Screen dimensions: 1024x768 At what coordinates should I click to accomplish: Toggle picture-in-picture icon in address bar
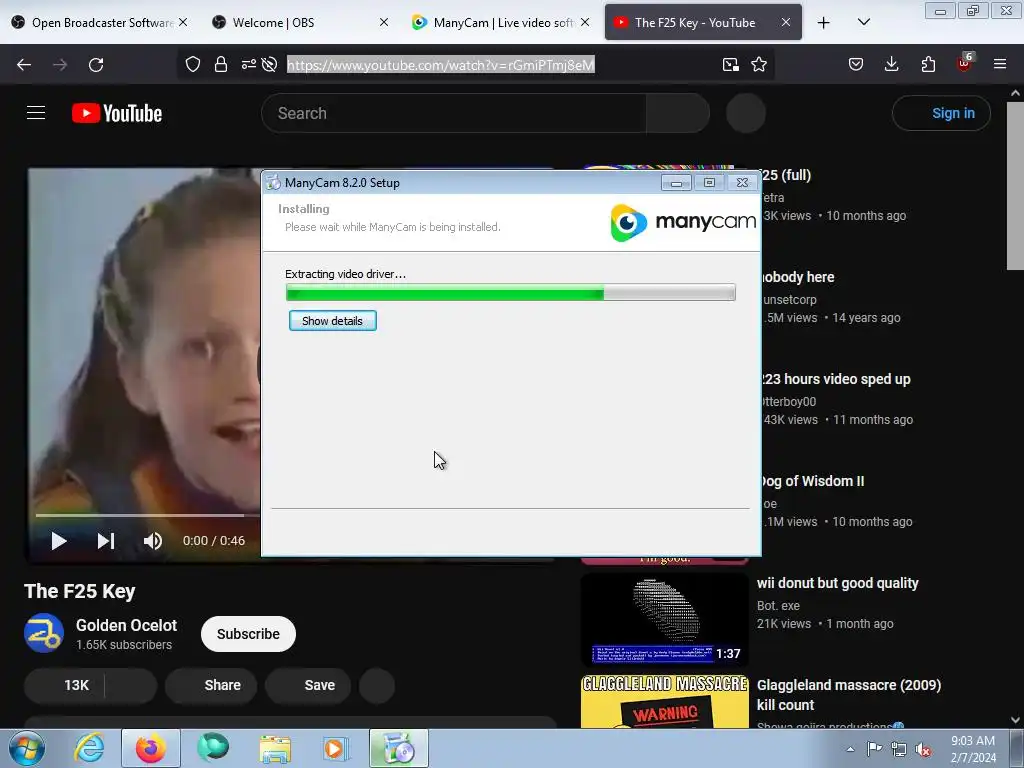coord(731,64)
